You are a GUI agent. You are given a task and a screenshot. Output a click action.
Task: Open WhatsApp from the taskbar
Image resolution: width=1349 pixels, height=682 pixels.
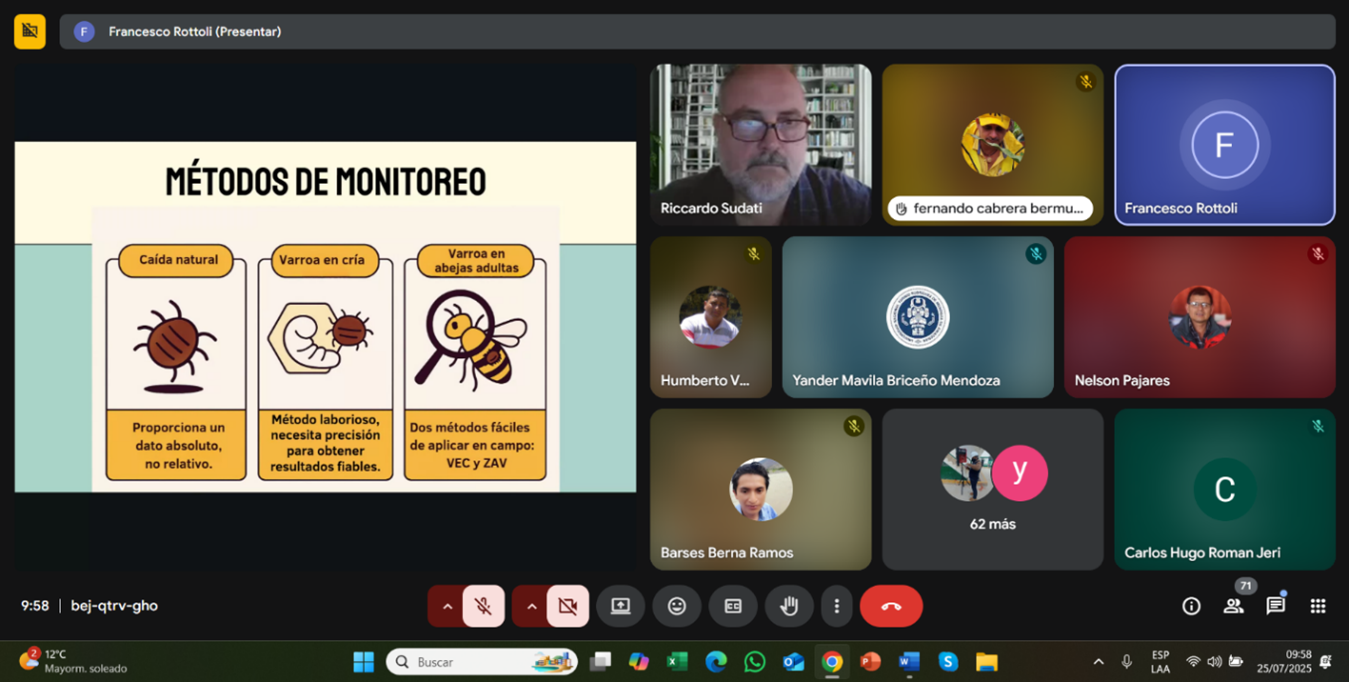(755, 662)
